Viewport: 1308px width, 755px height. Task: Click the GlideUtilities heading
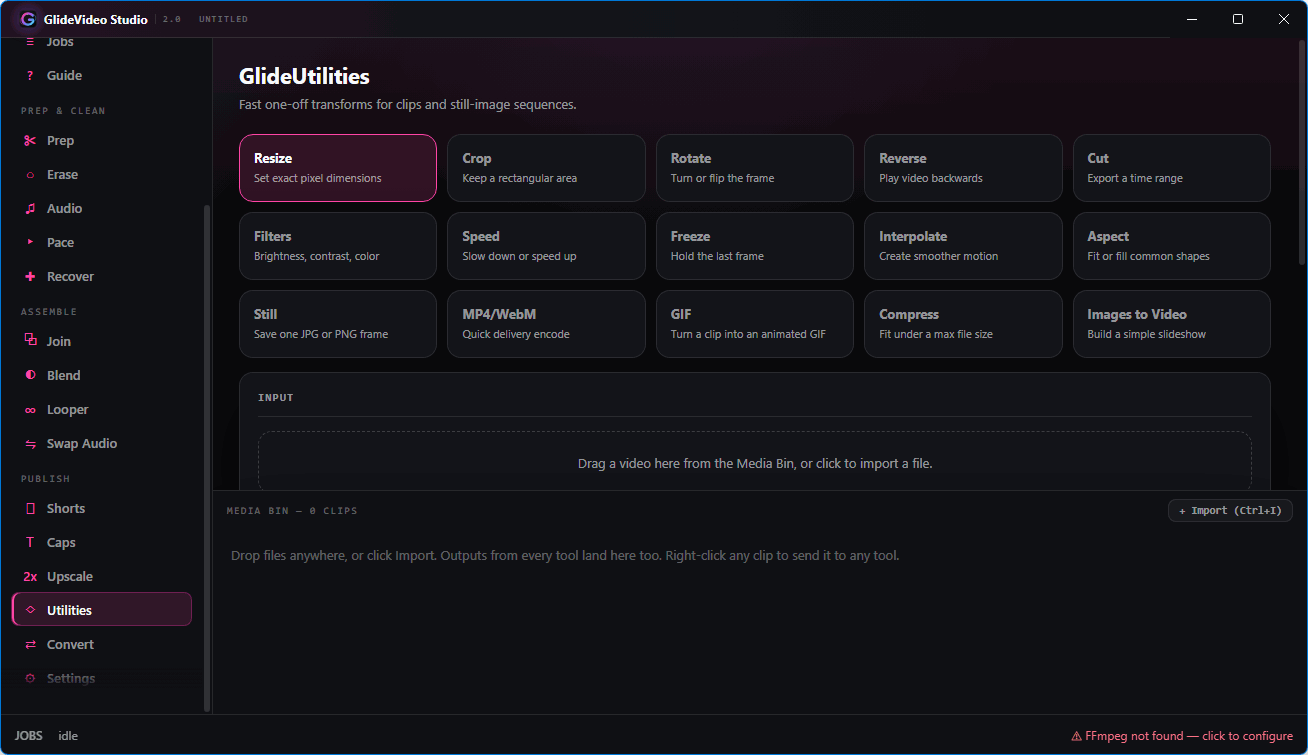304,76
